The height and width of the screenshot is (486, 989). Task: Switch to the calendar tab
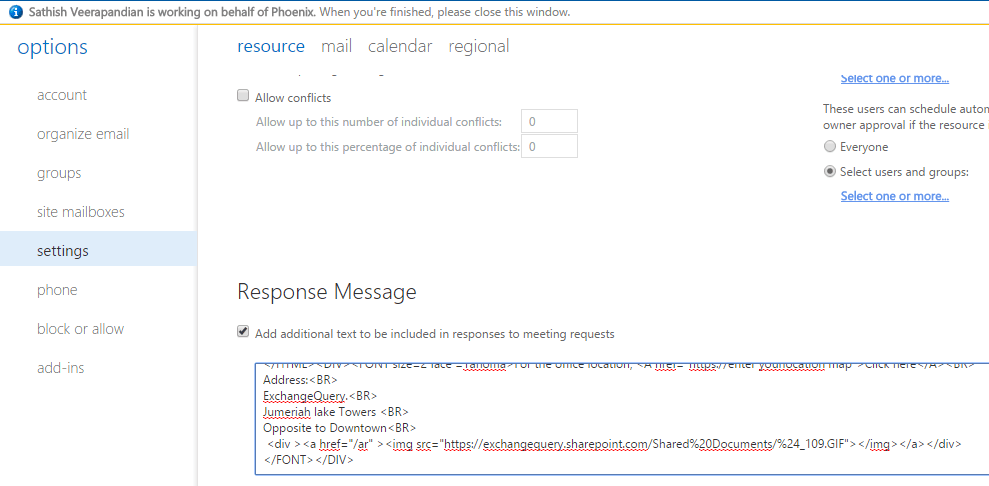(x=400, y=46)
